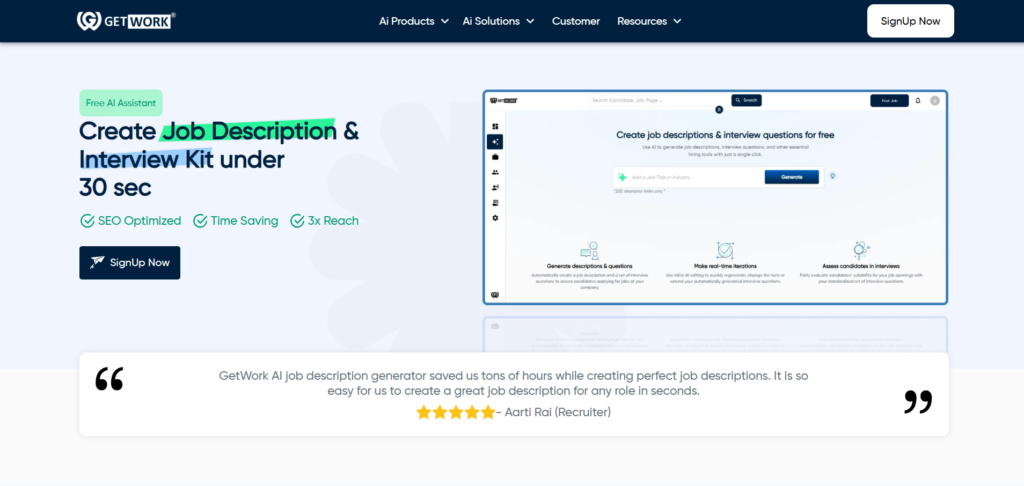The height and width of the screenshot is (486, 1024).
Task: Click the settings gear icon in preview sidebar
Action: [495, 218]
